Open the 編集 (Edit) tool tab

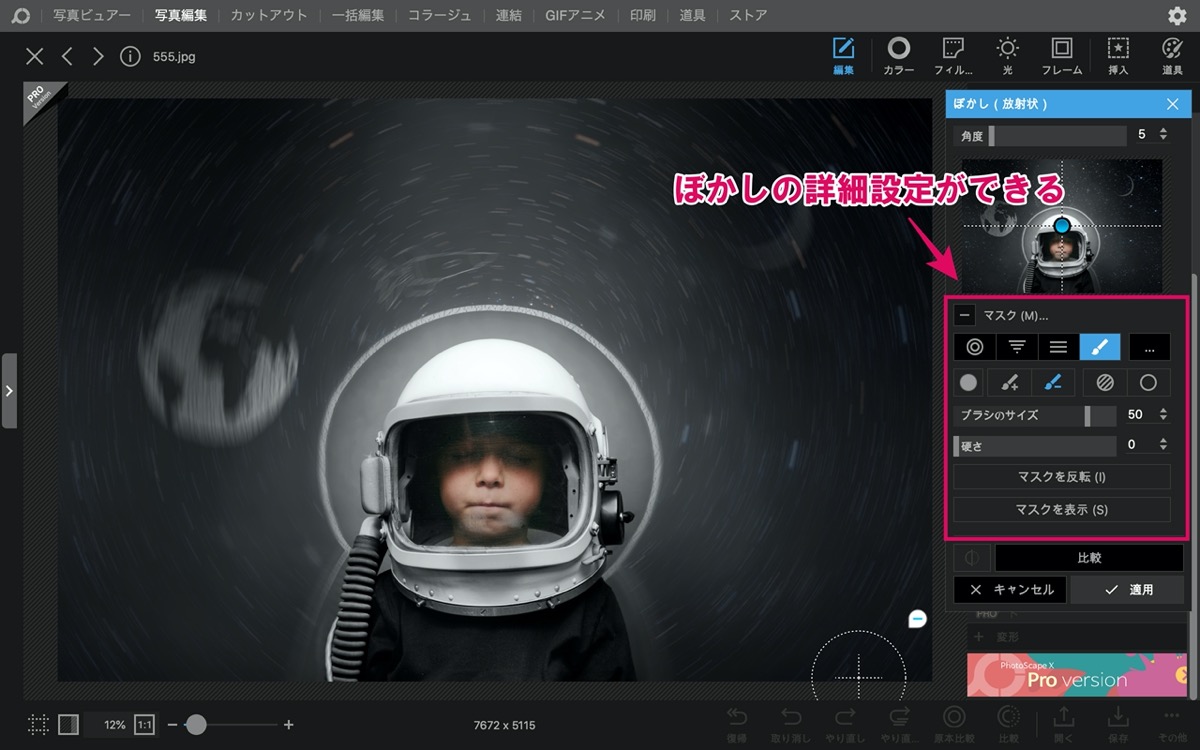[843, 56]
